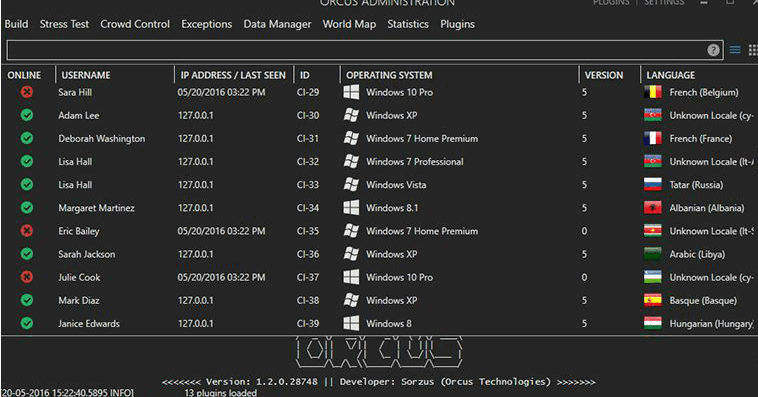The image size is (758, 397).
Task: Switch to list view icon
Action: pyautogui.click(x=735, y=50)
